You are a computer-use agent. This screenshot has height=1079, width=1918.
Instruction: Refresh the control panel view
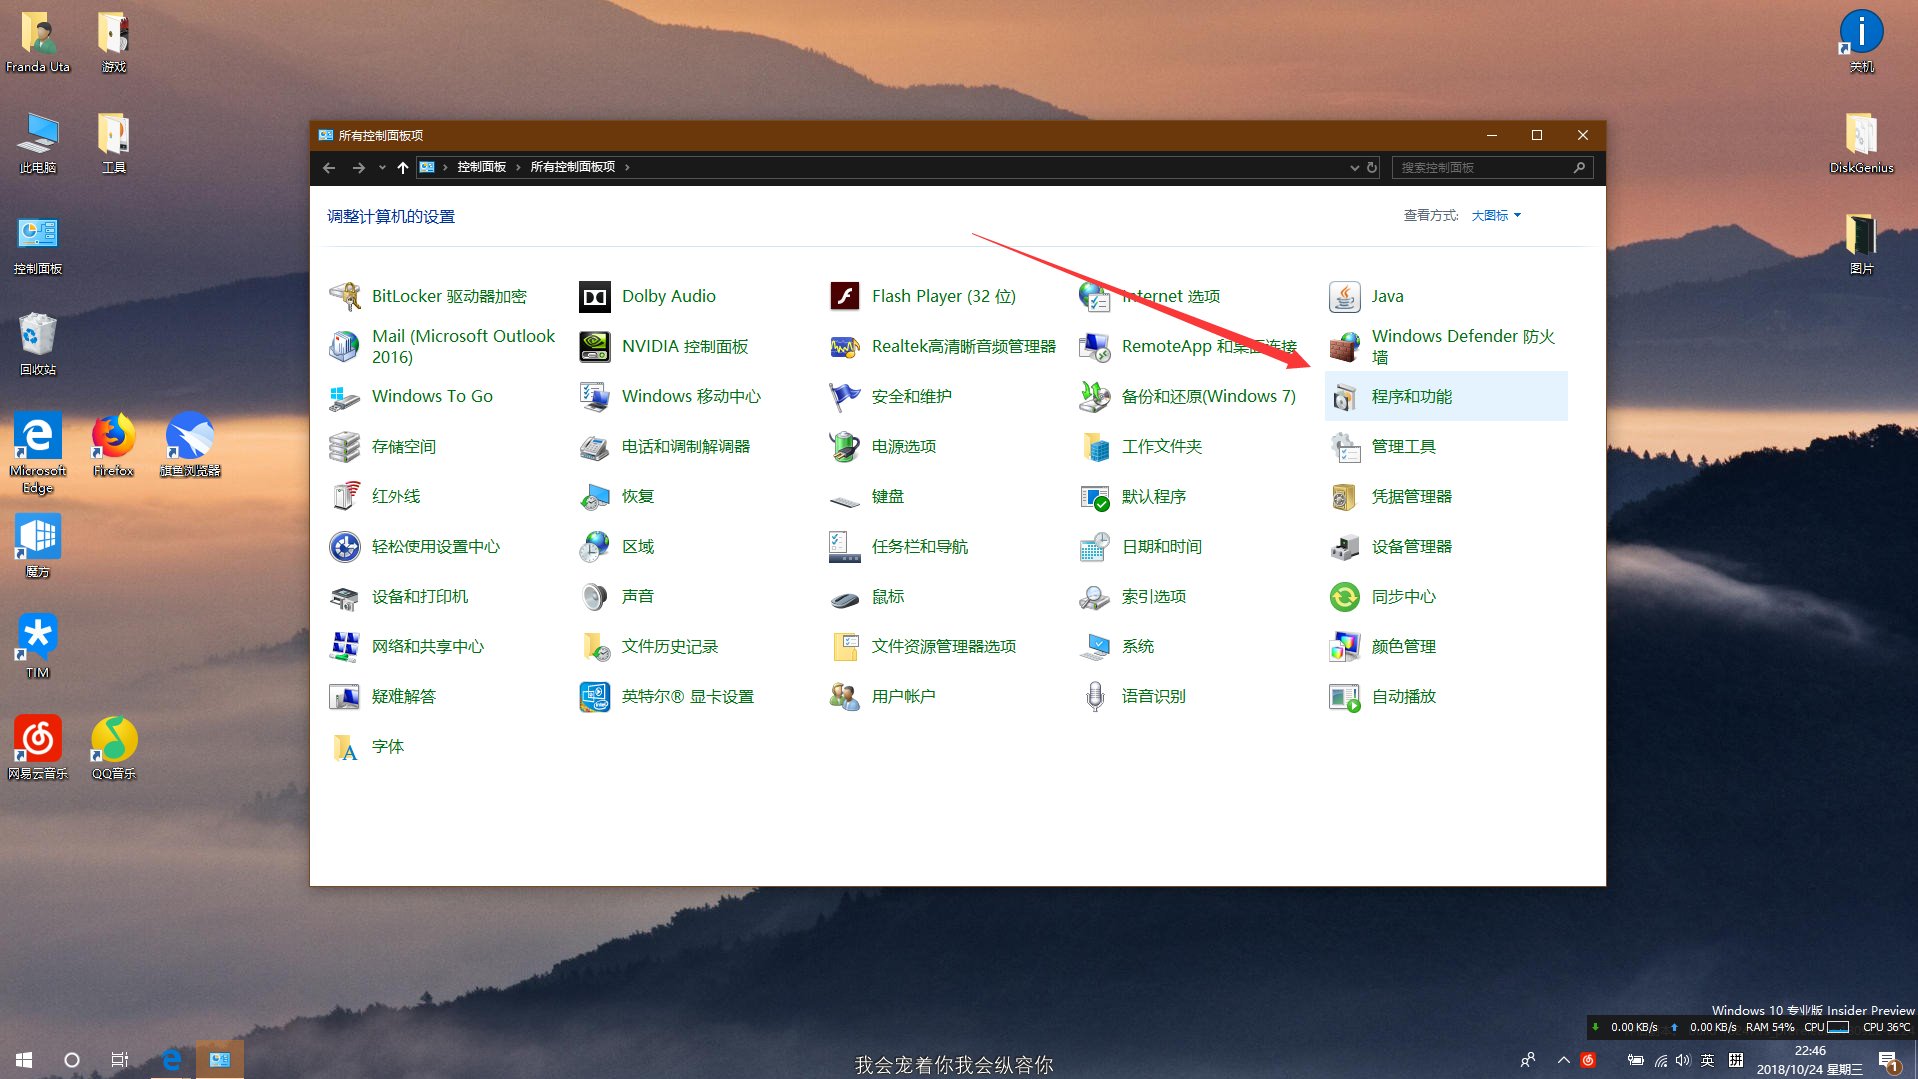tap(1370, 167)
